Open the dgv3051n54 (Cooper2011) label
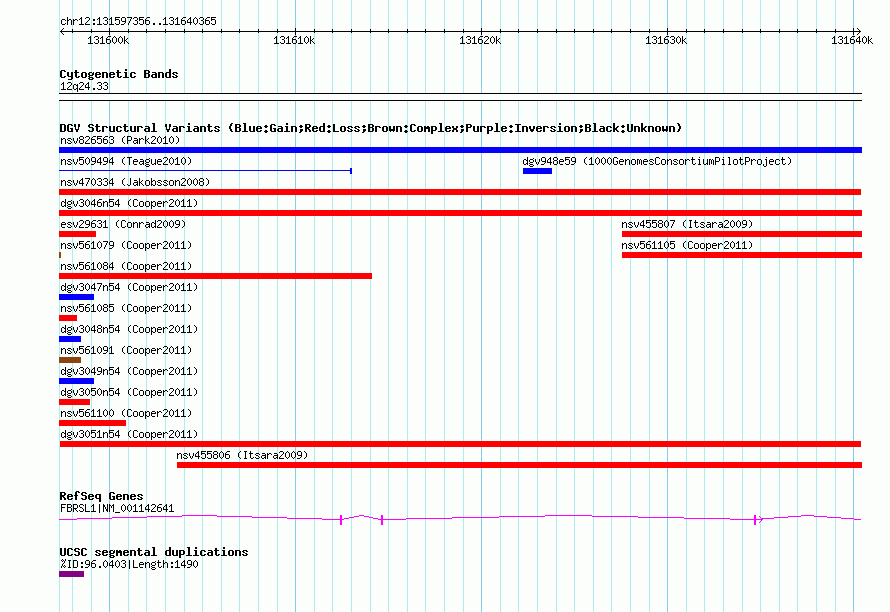Viewport: 890px width, 612px height. click(129, 434)
